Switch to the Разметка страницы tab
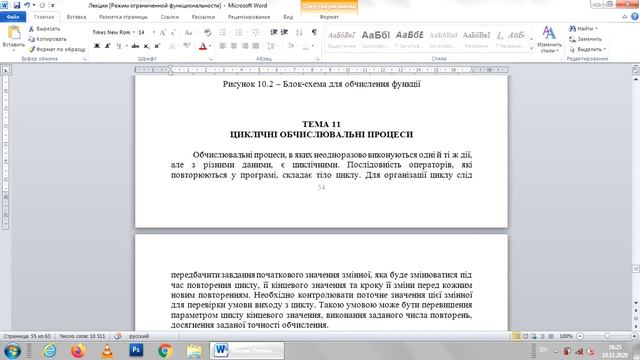 point(123,17)
